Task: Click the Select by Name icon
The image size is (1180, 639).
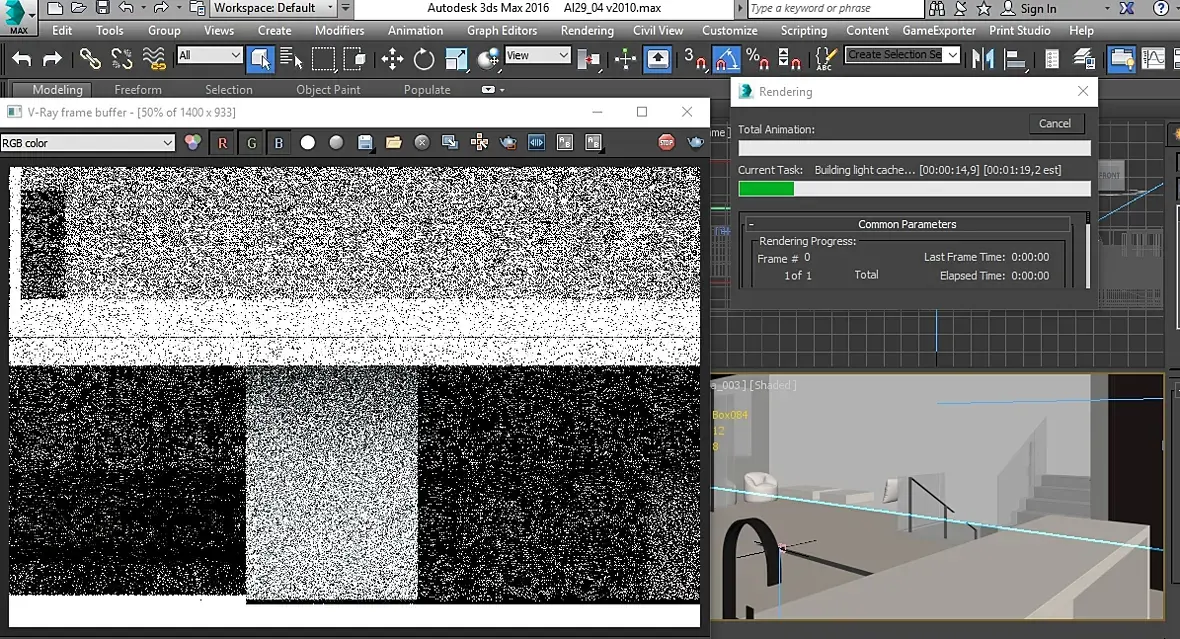Action: coord(291,59)
